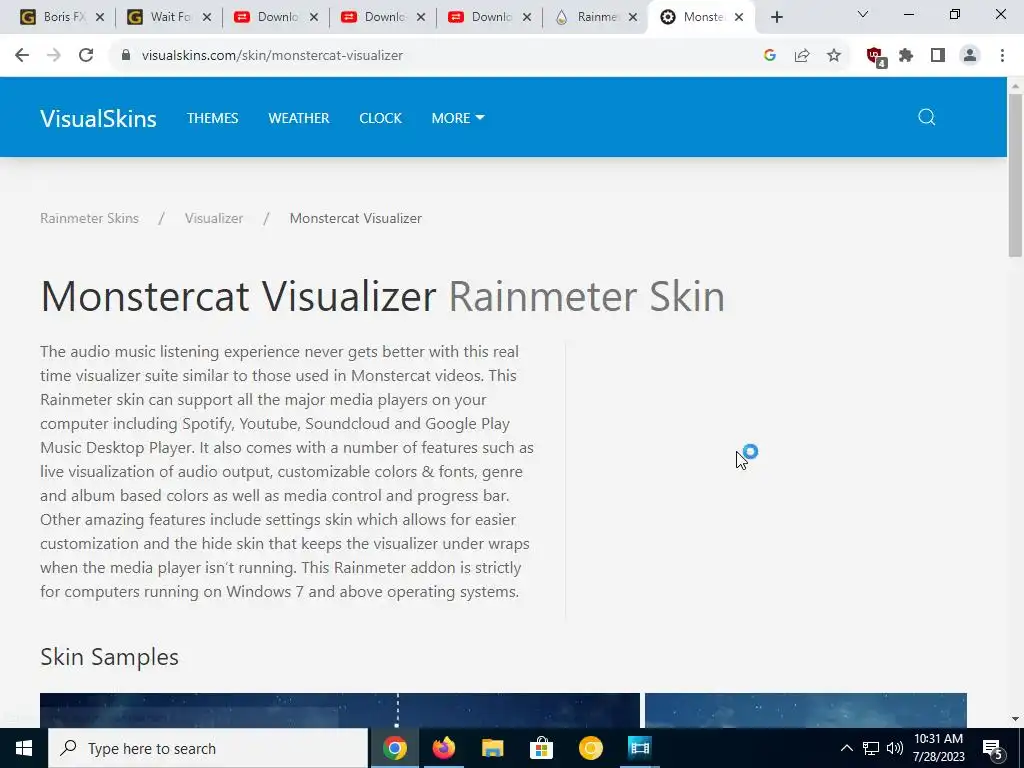Image resolution: width=1024 pixels, height=768 pixels.
Task: Show hidden system tray icons
Action: click(846, 748)
